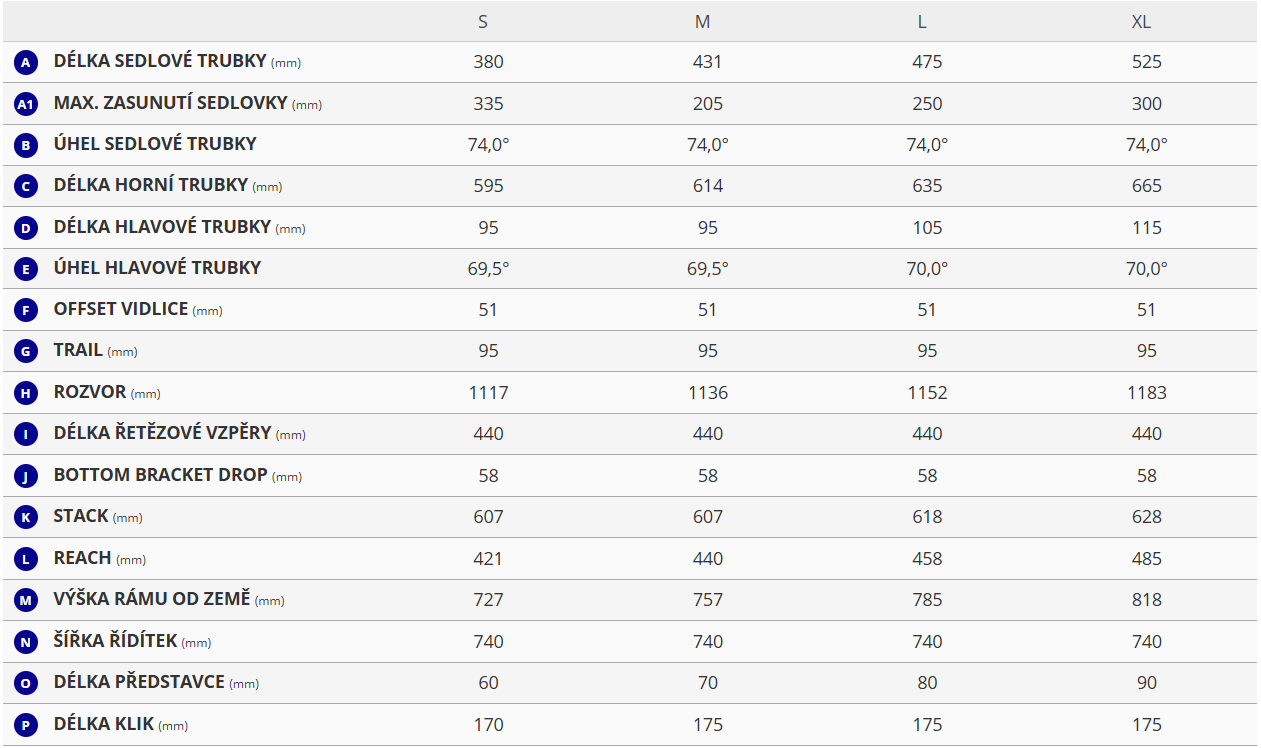Screen dimensions: 1261x748
Task: Select the K icon beside Stack
Action: point(26,517)
